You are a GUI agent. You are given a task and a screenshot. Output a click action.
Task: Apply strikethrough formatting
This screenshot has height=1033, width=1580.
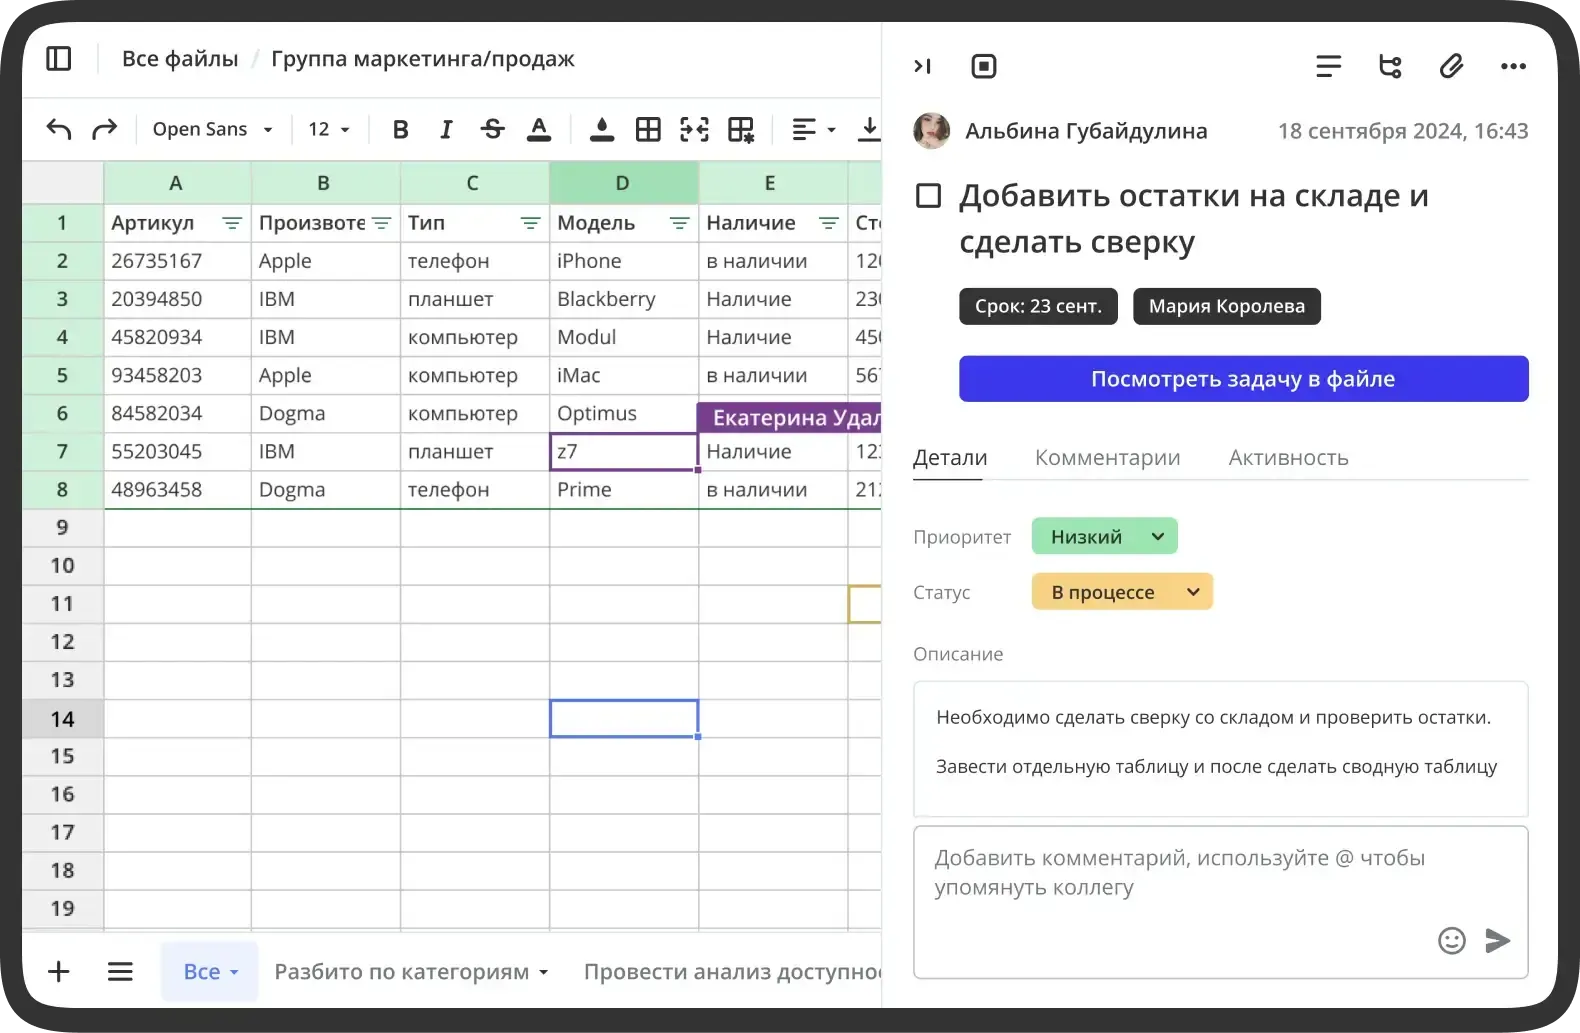click(x=492, y=129)
